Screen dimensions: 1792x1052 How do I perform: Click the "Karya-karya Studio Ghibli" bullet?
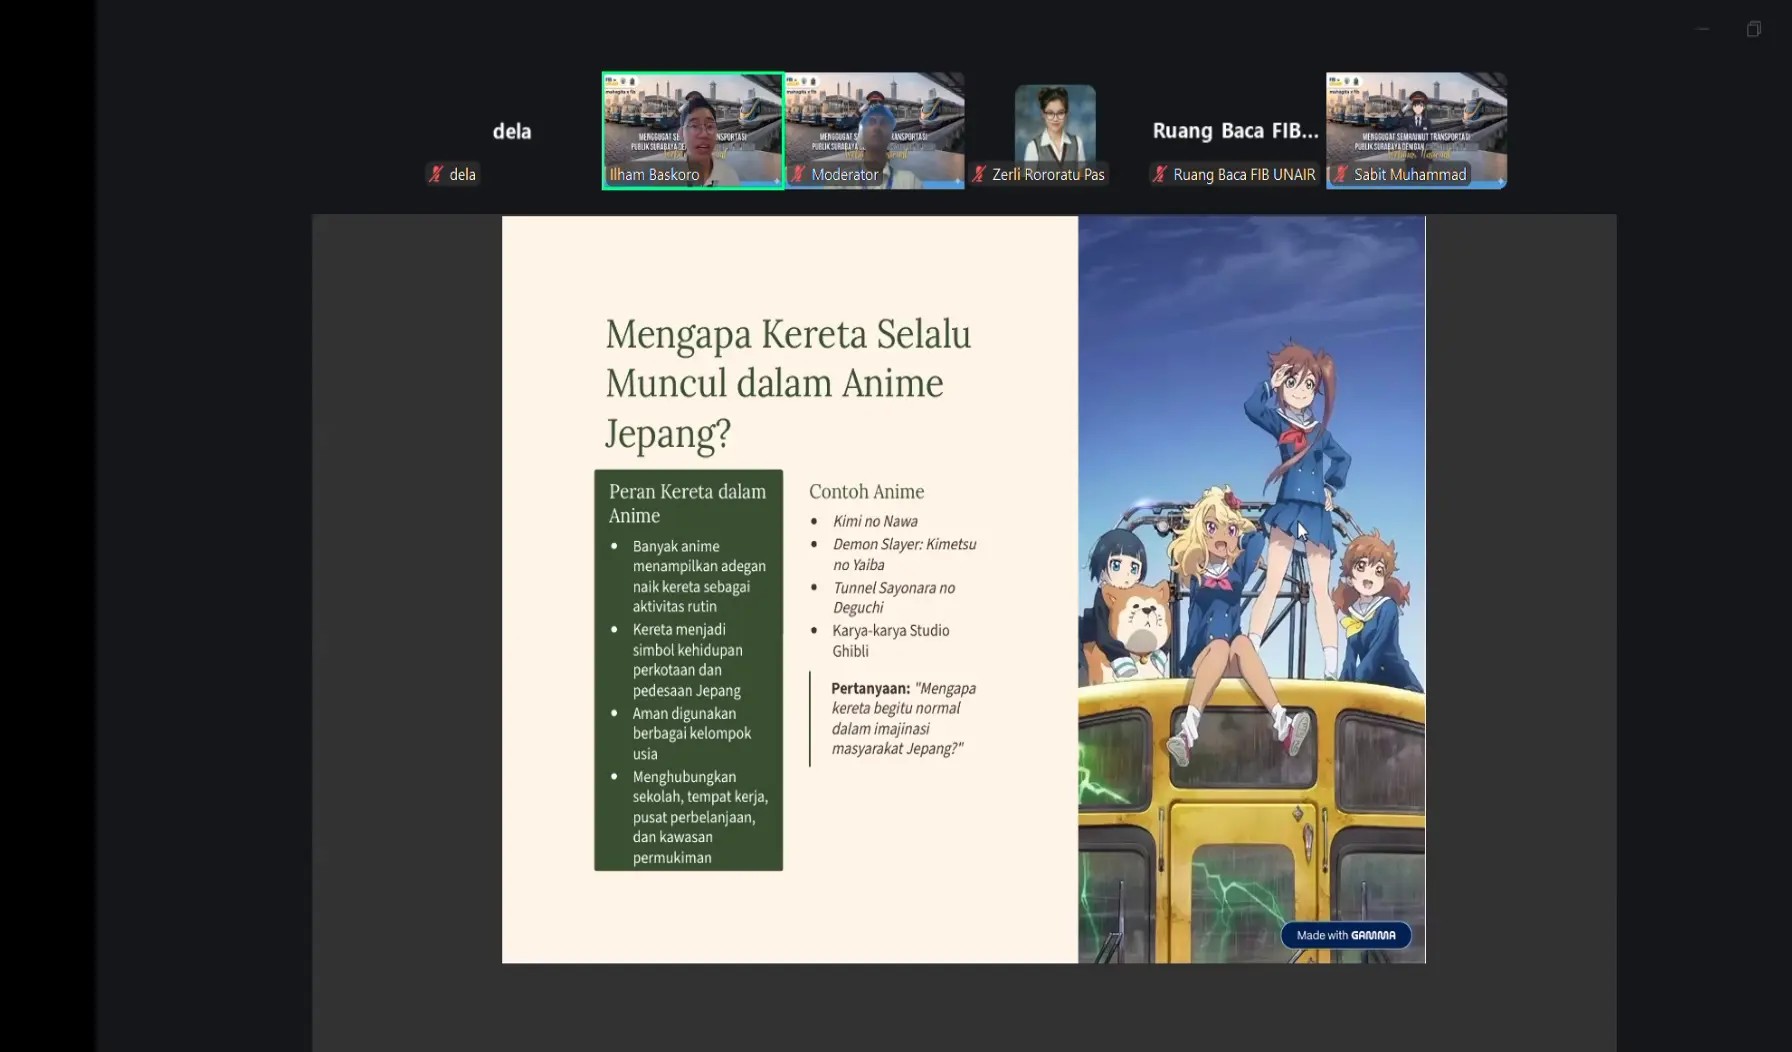[891, 641]
